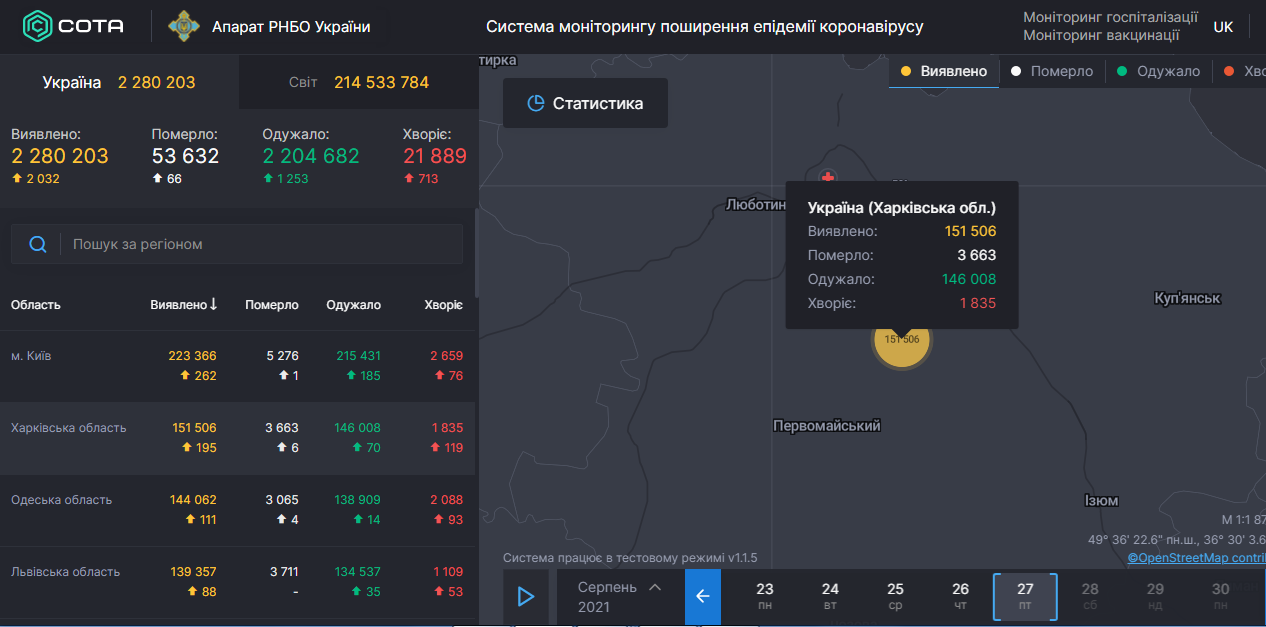Click the search magnifier icon
The width and height of the screenshot is (1266, 627).
(x=38, y=244)
